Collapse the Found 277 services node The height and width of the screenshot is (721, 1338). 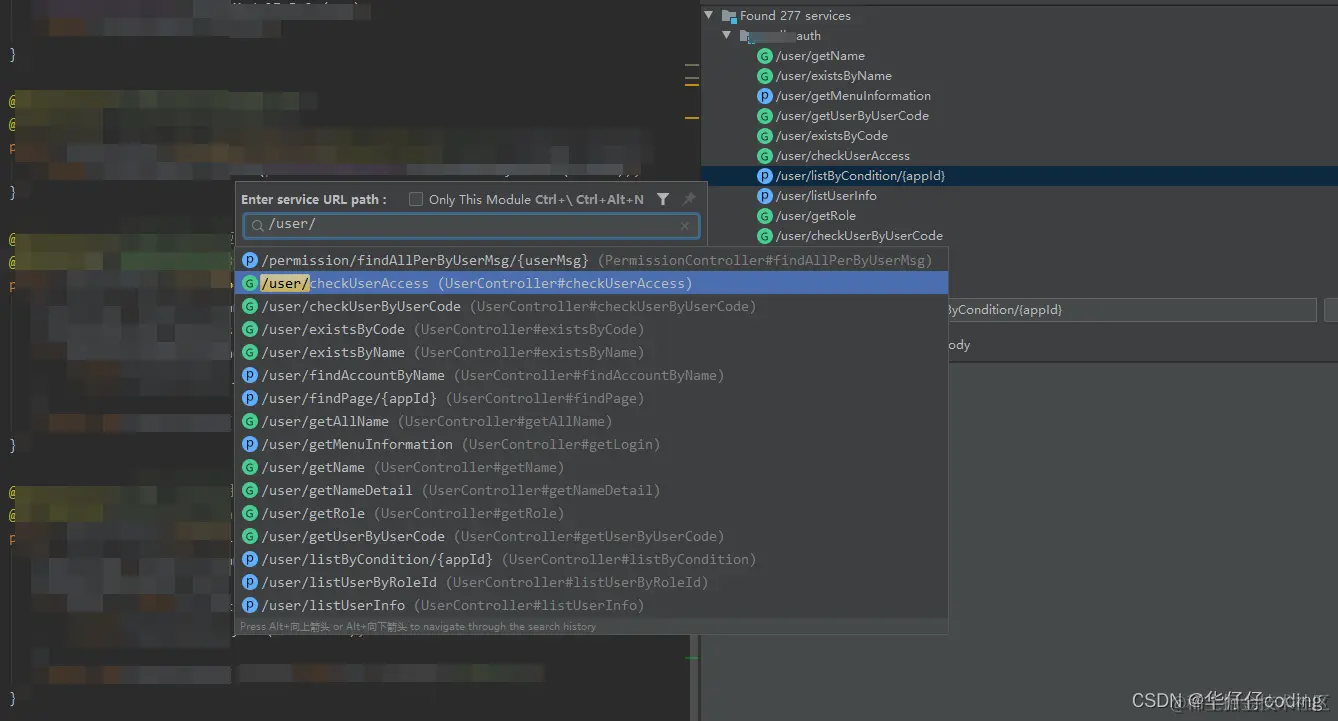[708, 15]
